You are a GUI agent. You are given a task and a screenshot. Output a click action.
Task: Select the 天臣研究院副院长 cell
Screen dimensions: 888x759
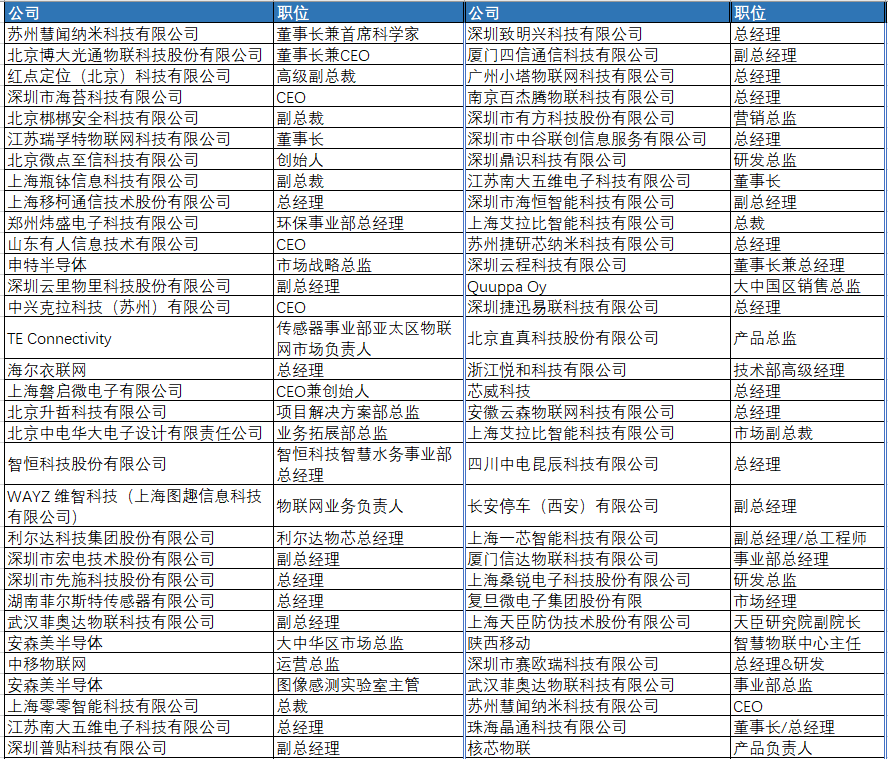[x=807, y=621]
